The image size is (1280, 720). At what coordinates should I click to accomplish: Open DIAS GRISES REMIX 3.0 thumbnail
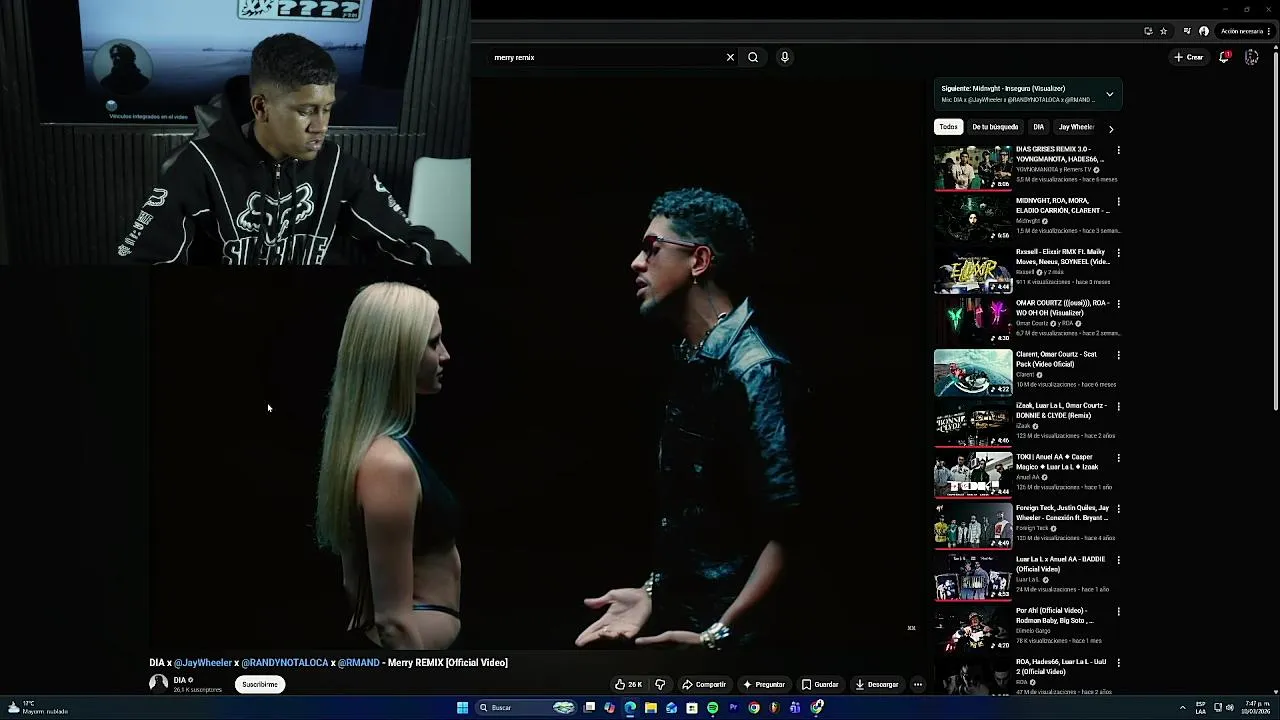coord(973,167)
